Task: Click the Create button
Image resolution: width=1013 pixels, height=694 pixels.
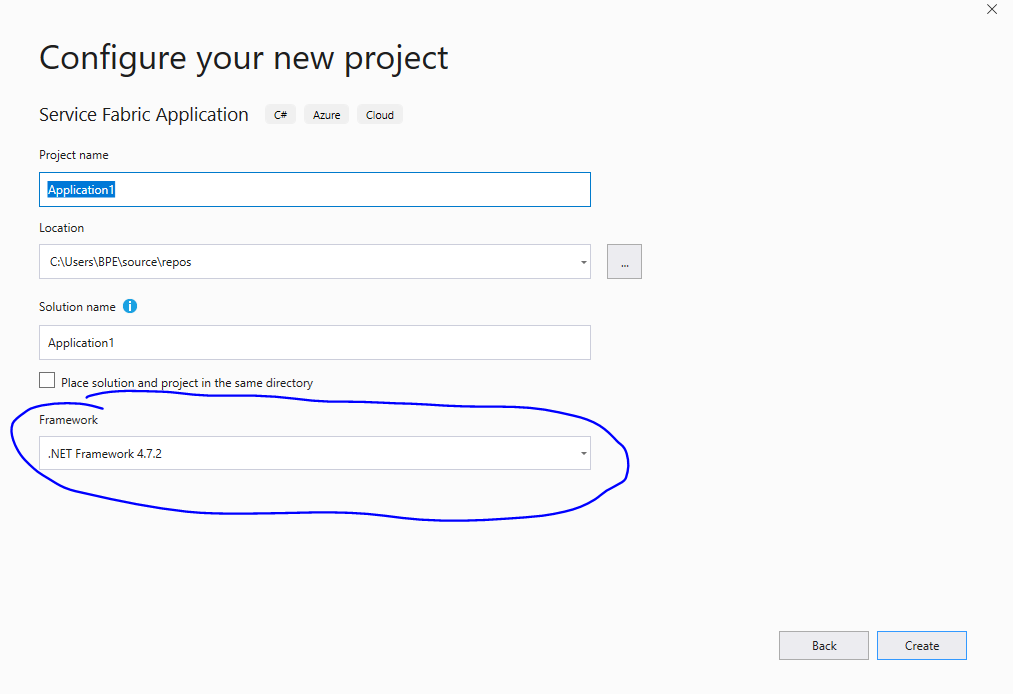Action: coord(921,645)
